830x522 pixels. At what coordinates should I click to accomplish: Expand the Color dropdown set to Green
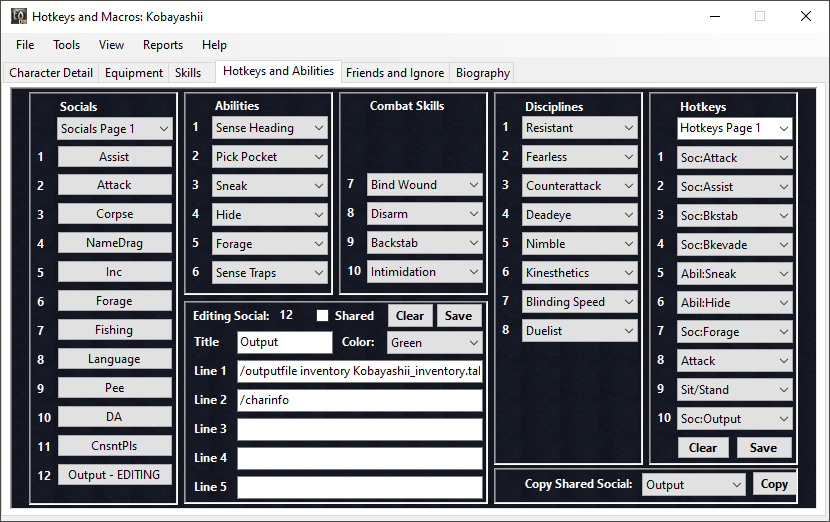[x=434, y=343]
